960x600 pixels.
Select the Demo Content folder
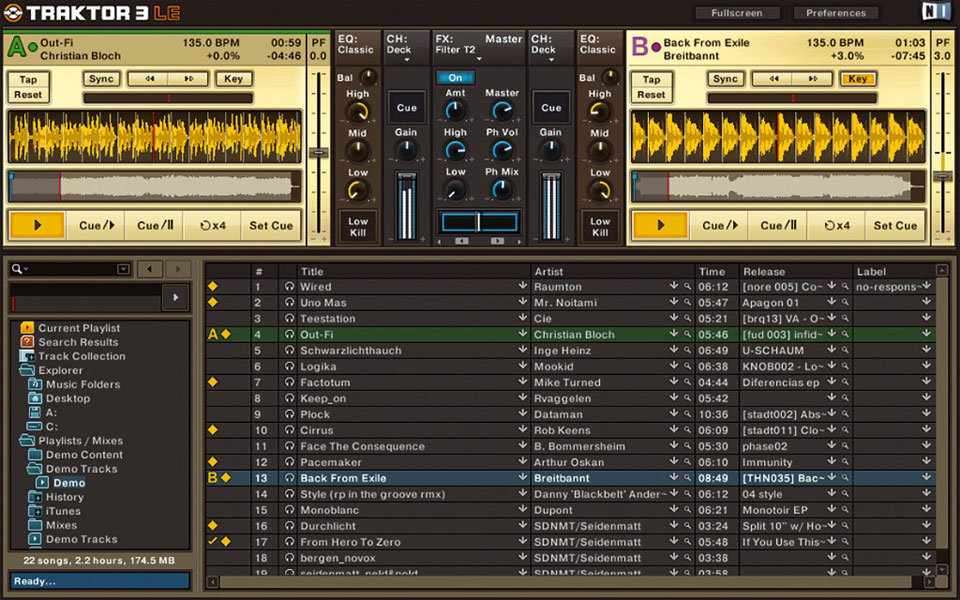pyautogui.click(x=80, y=454)
